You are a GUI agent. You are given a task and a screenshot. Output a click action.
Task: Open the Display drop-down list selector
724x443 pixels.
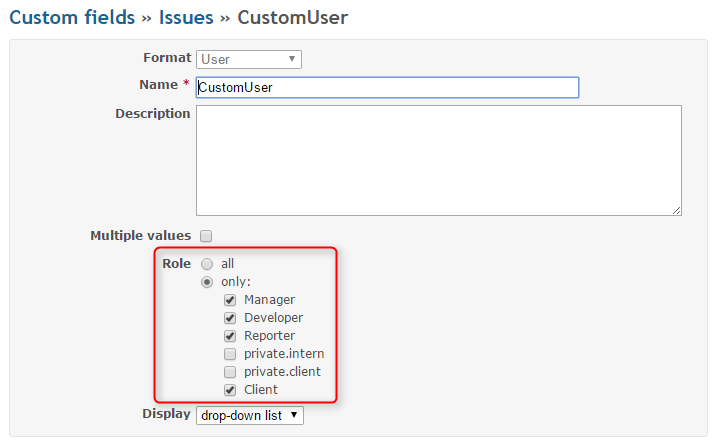tap(250, 415)
